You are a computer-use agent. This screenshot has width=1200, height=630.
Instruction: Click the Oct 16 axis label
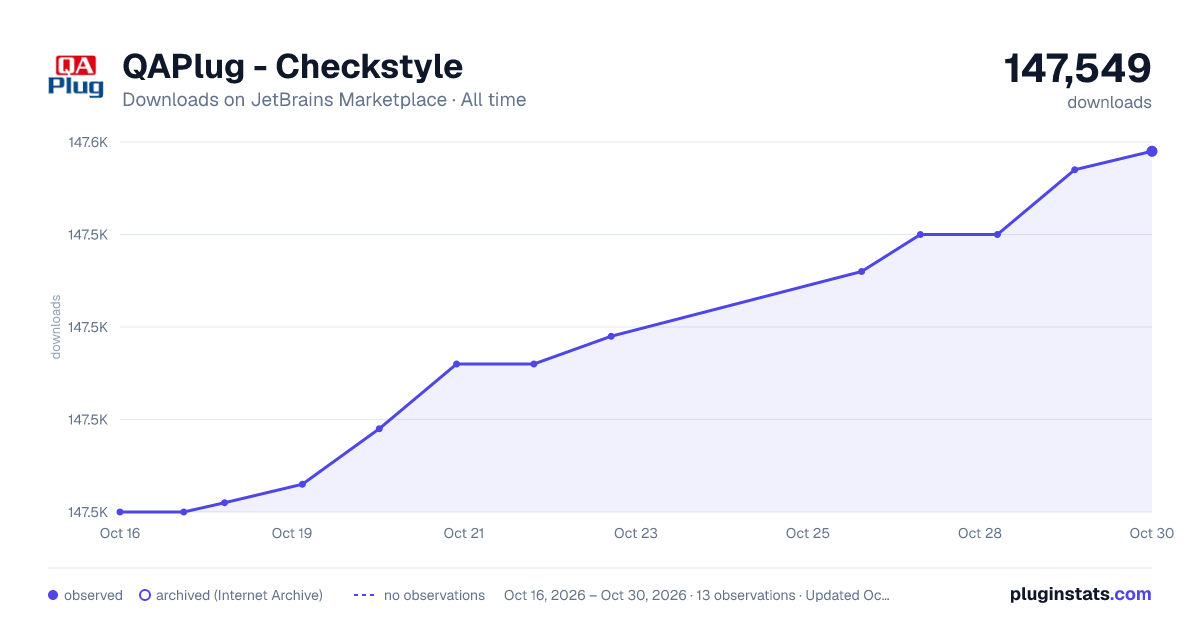(120, 533)
